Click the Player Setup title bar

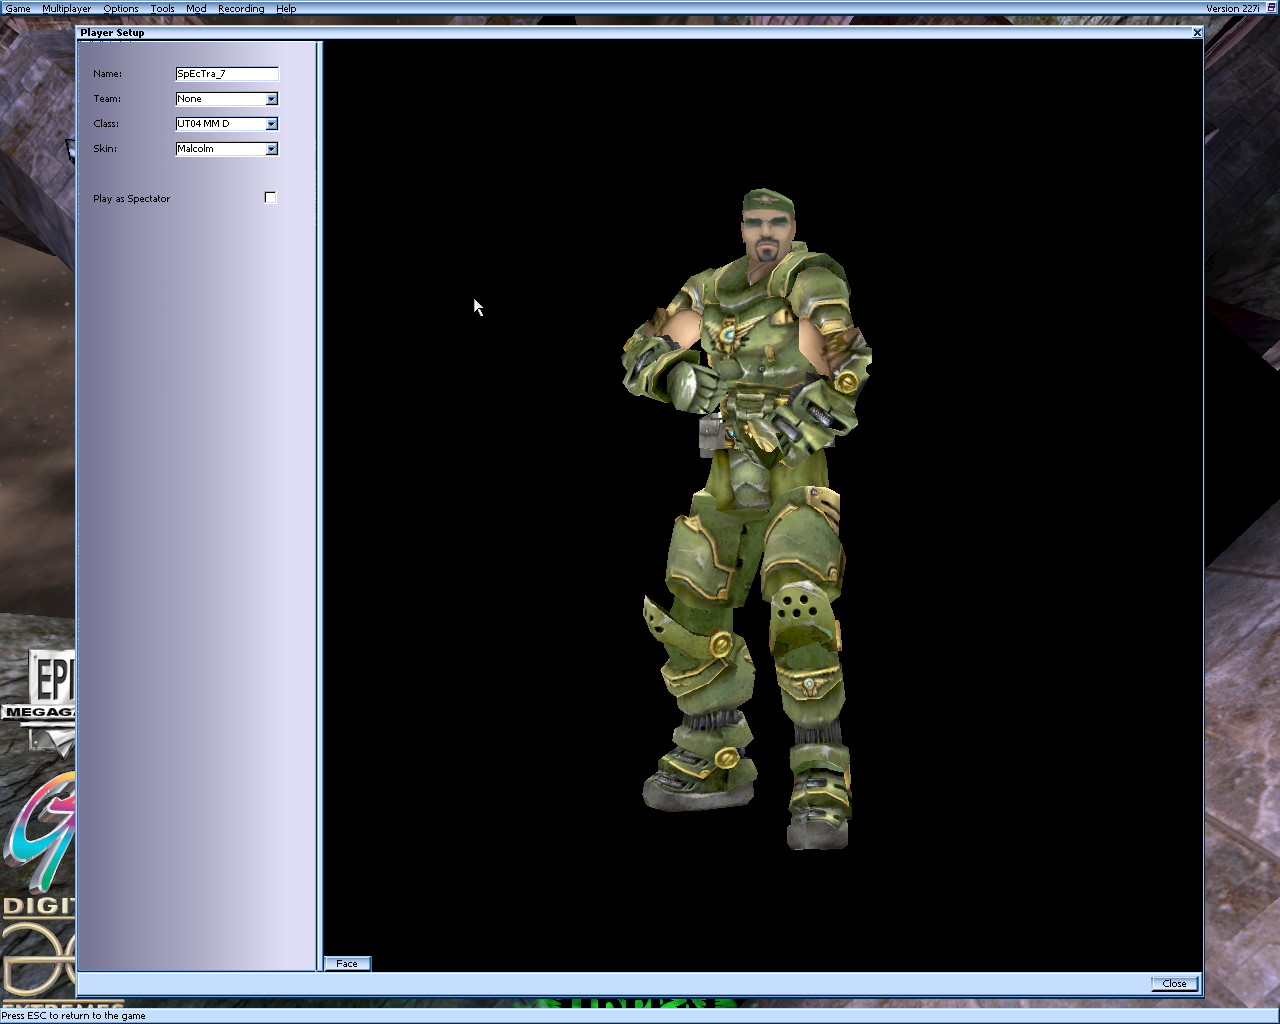[640, 33]
